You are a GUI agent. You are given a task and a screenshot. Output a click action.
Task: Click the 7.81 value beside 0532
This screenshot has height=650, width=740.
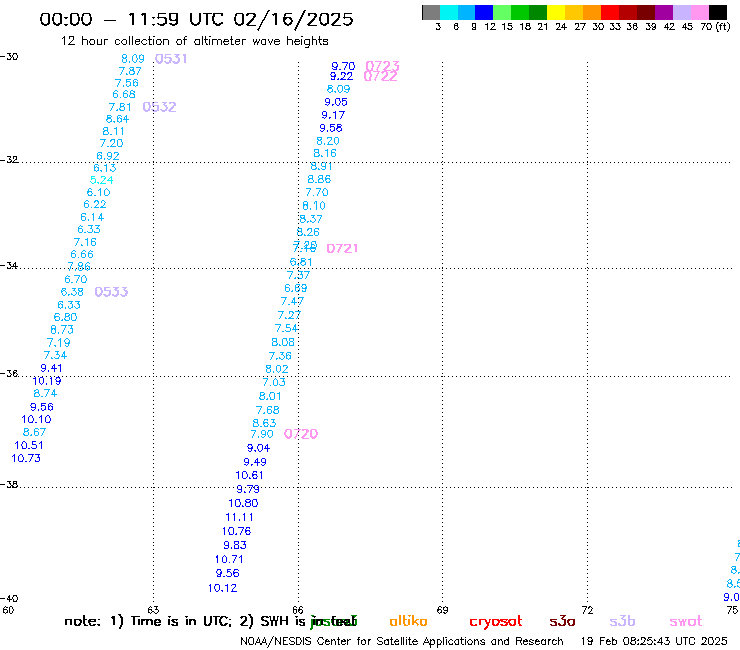pos(120,107)
